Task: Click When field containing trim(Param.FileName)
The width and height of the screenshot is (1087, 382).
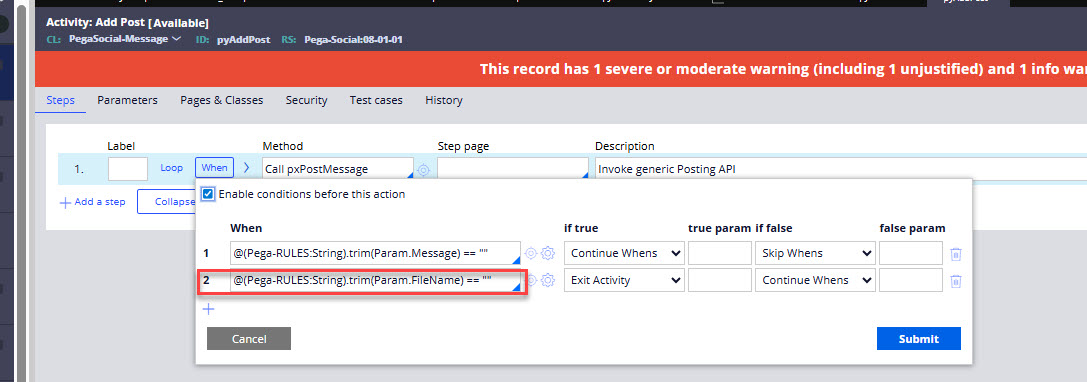Action: pyautogui.click(x=375, y=280)
